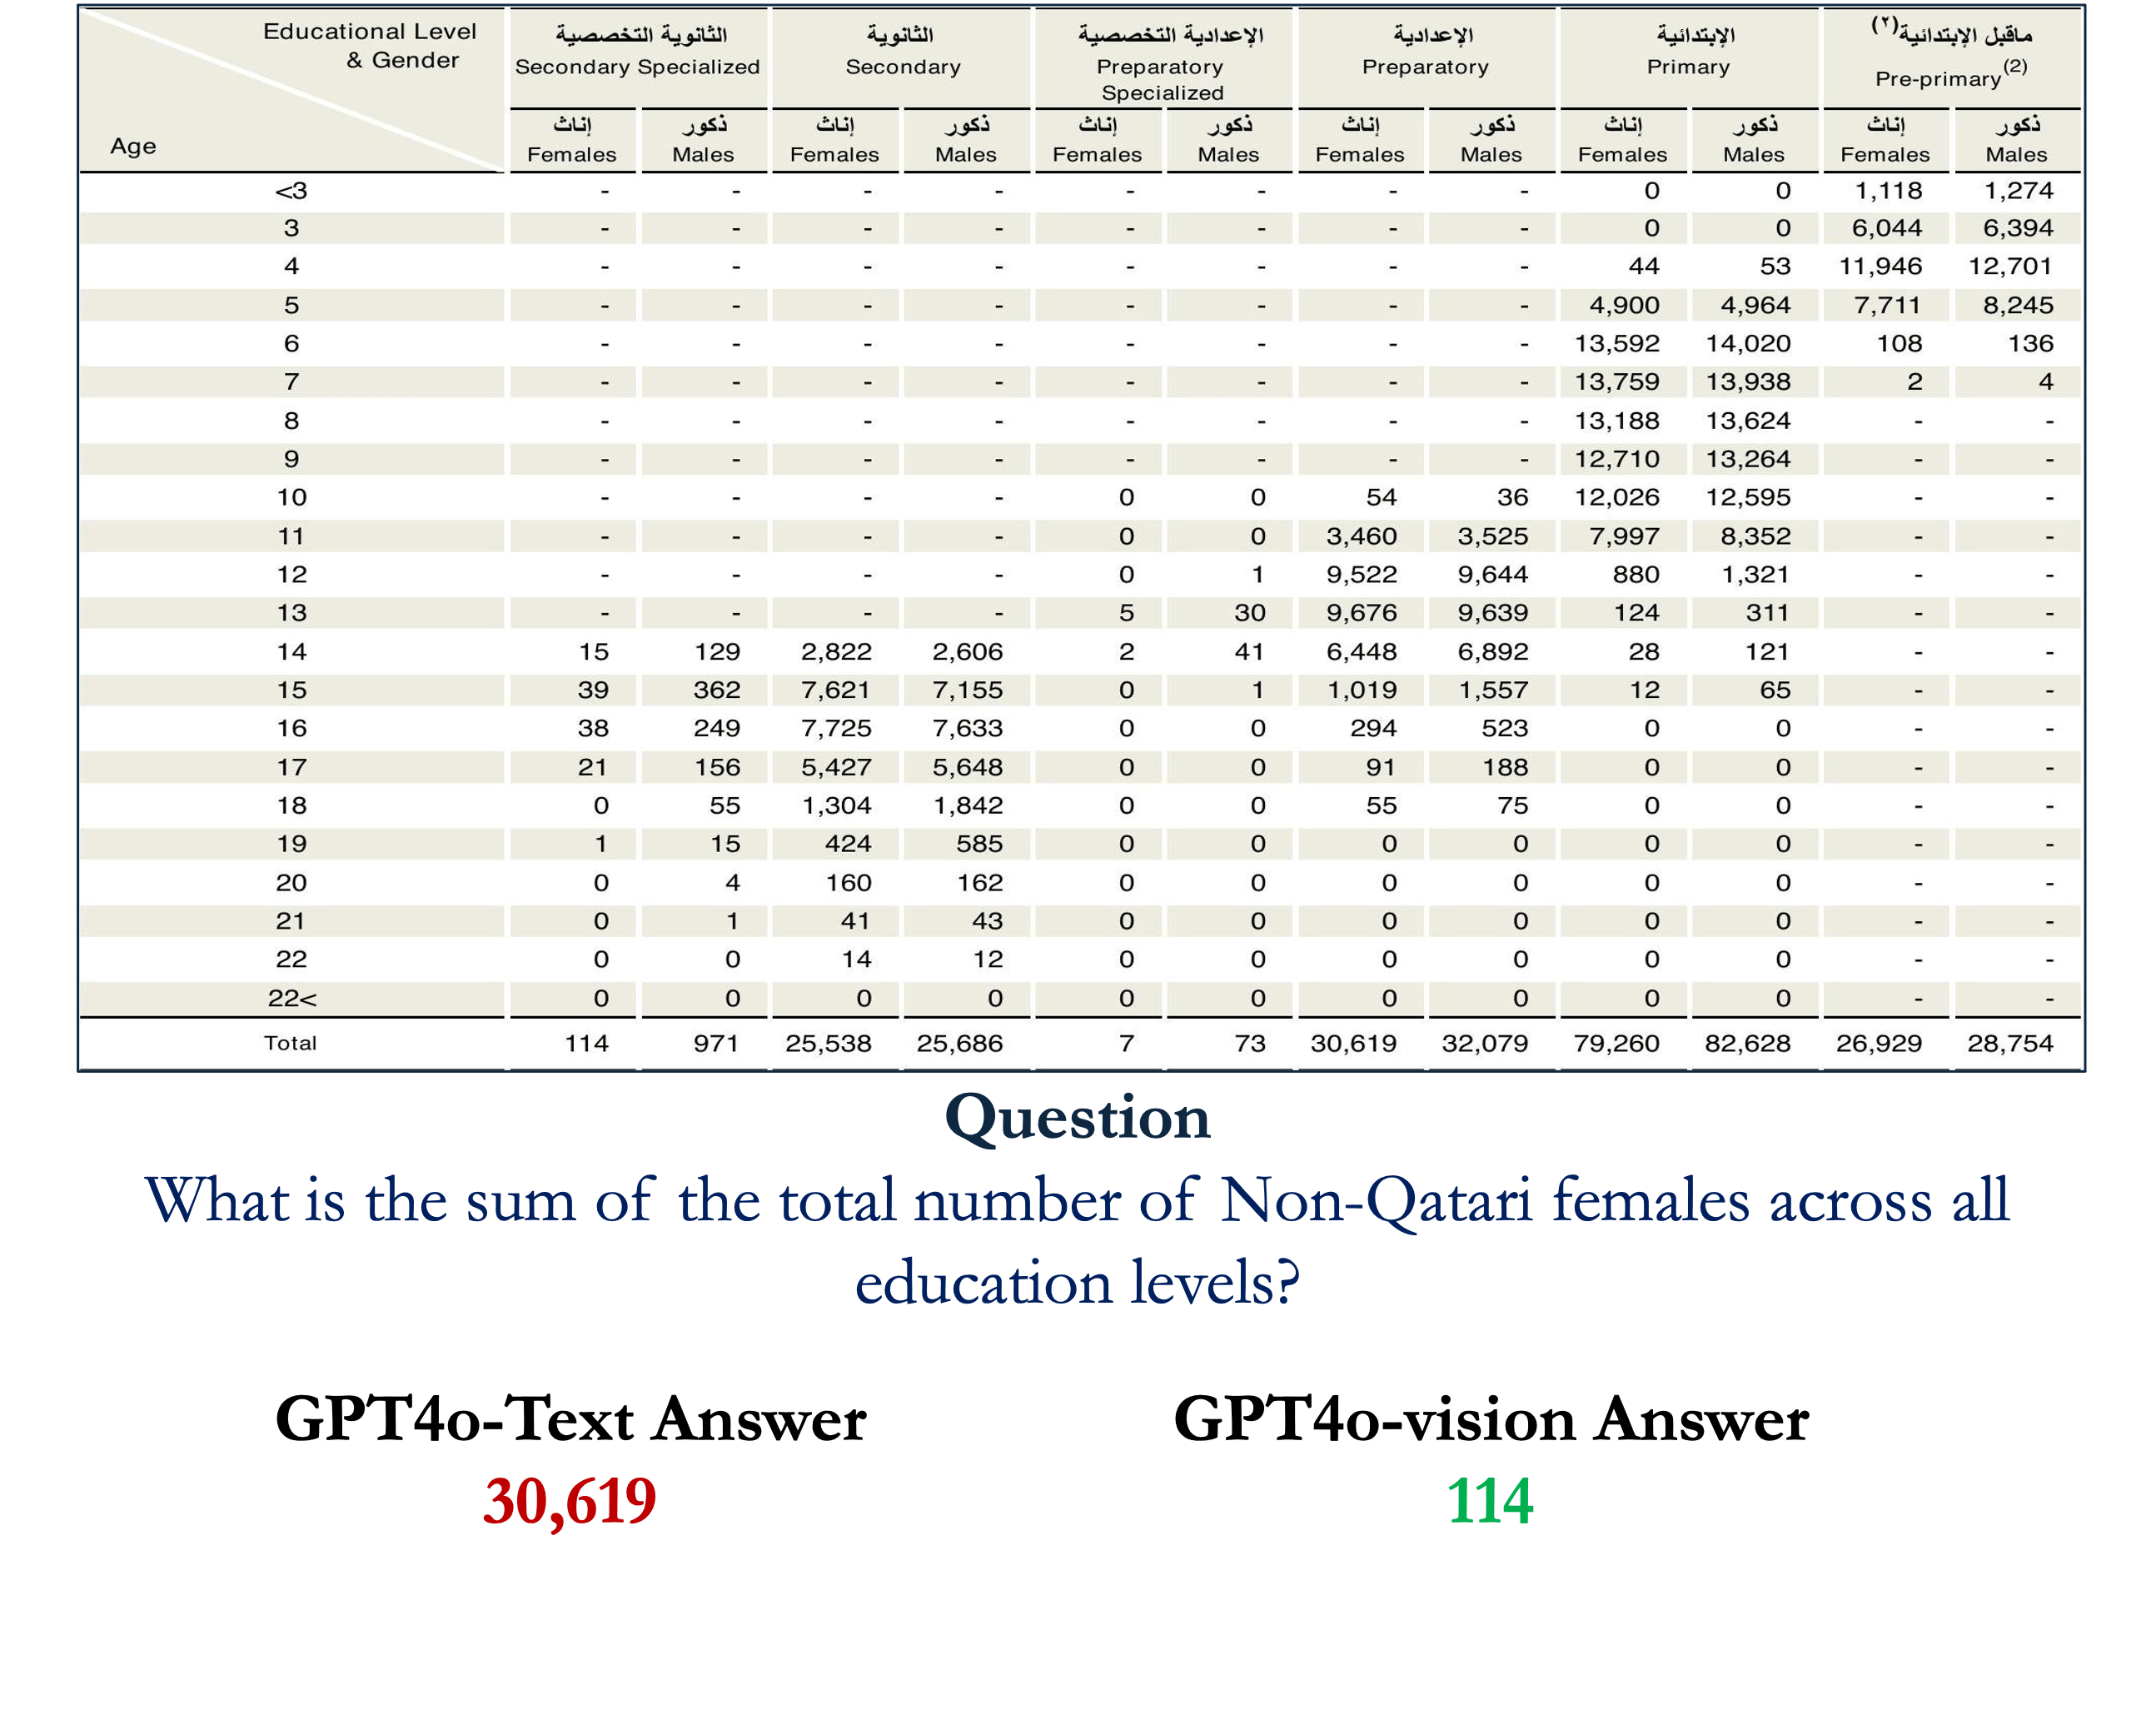Click Primary Females value 13,759
The width and height of the screenshot is (2156, 1725).
pyautogui.click(x=1616, y=382)
